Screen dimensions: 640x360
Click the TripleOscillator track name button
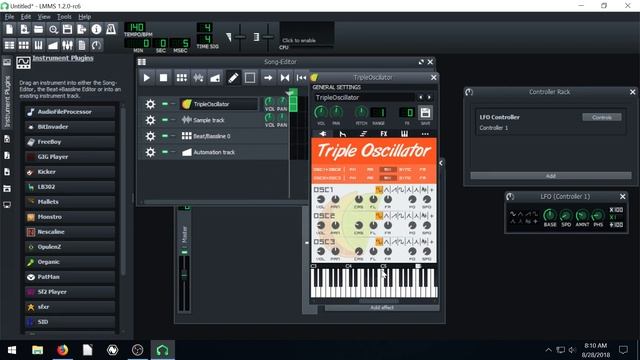click(x=219, y=104)
